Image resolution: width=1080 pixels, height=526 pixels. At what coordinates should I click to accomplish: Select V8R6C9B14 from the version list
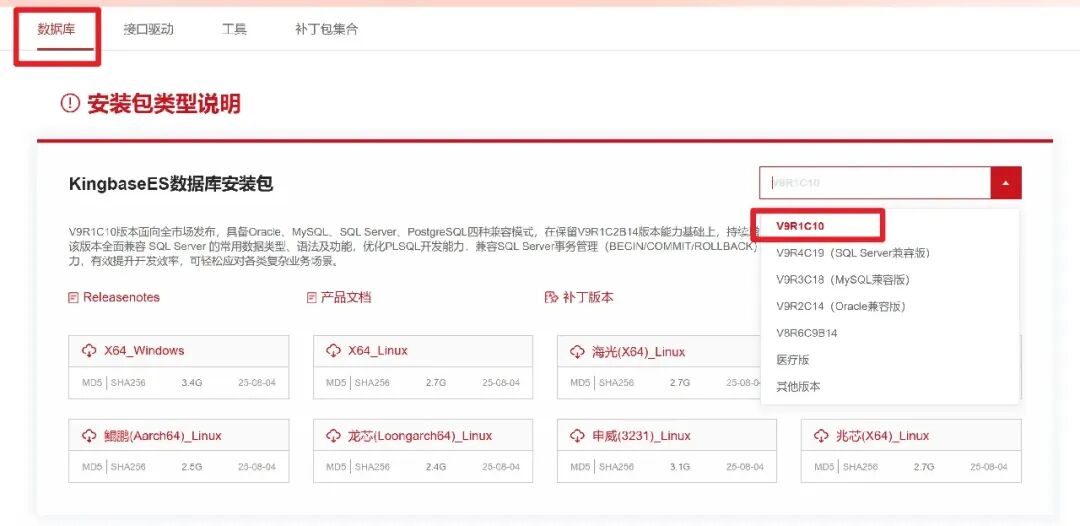807,333
